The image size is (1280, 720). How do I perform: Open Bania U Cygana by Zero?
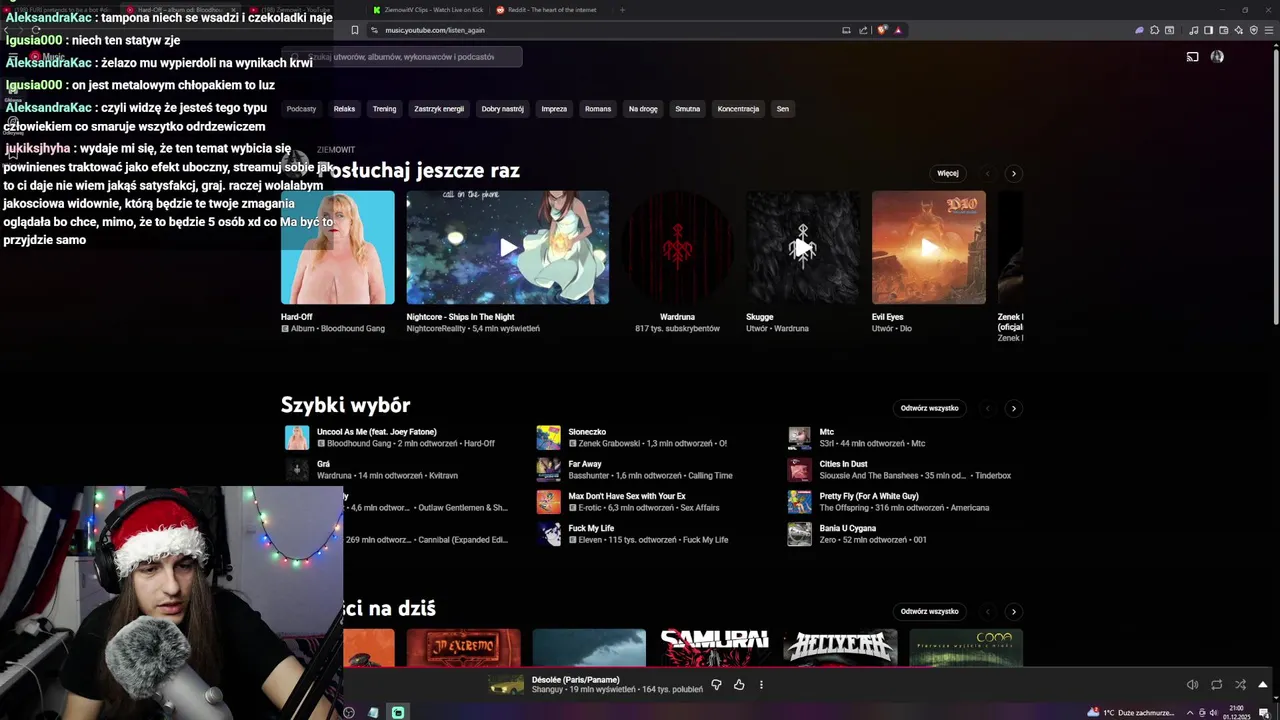[x=905, y=533]
